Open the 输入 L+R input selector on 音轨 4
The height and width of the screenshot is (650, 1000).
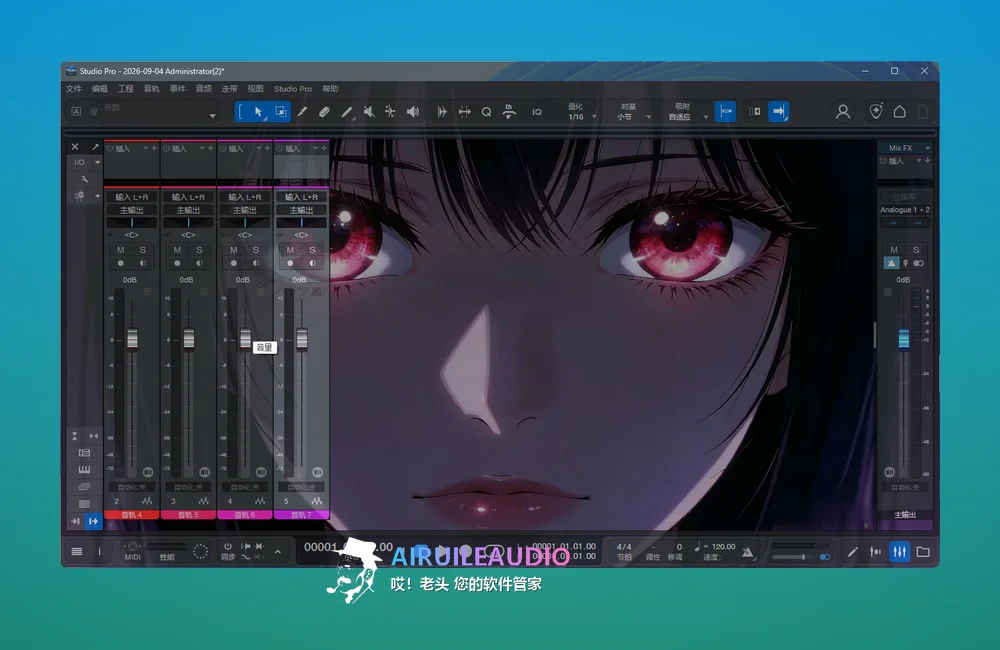(x=132, y=197)
